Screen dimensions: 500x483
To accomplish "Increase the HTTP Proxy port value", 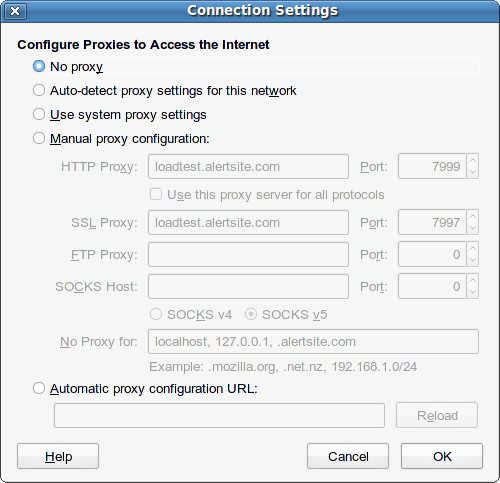I will pos(472,160).
